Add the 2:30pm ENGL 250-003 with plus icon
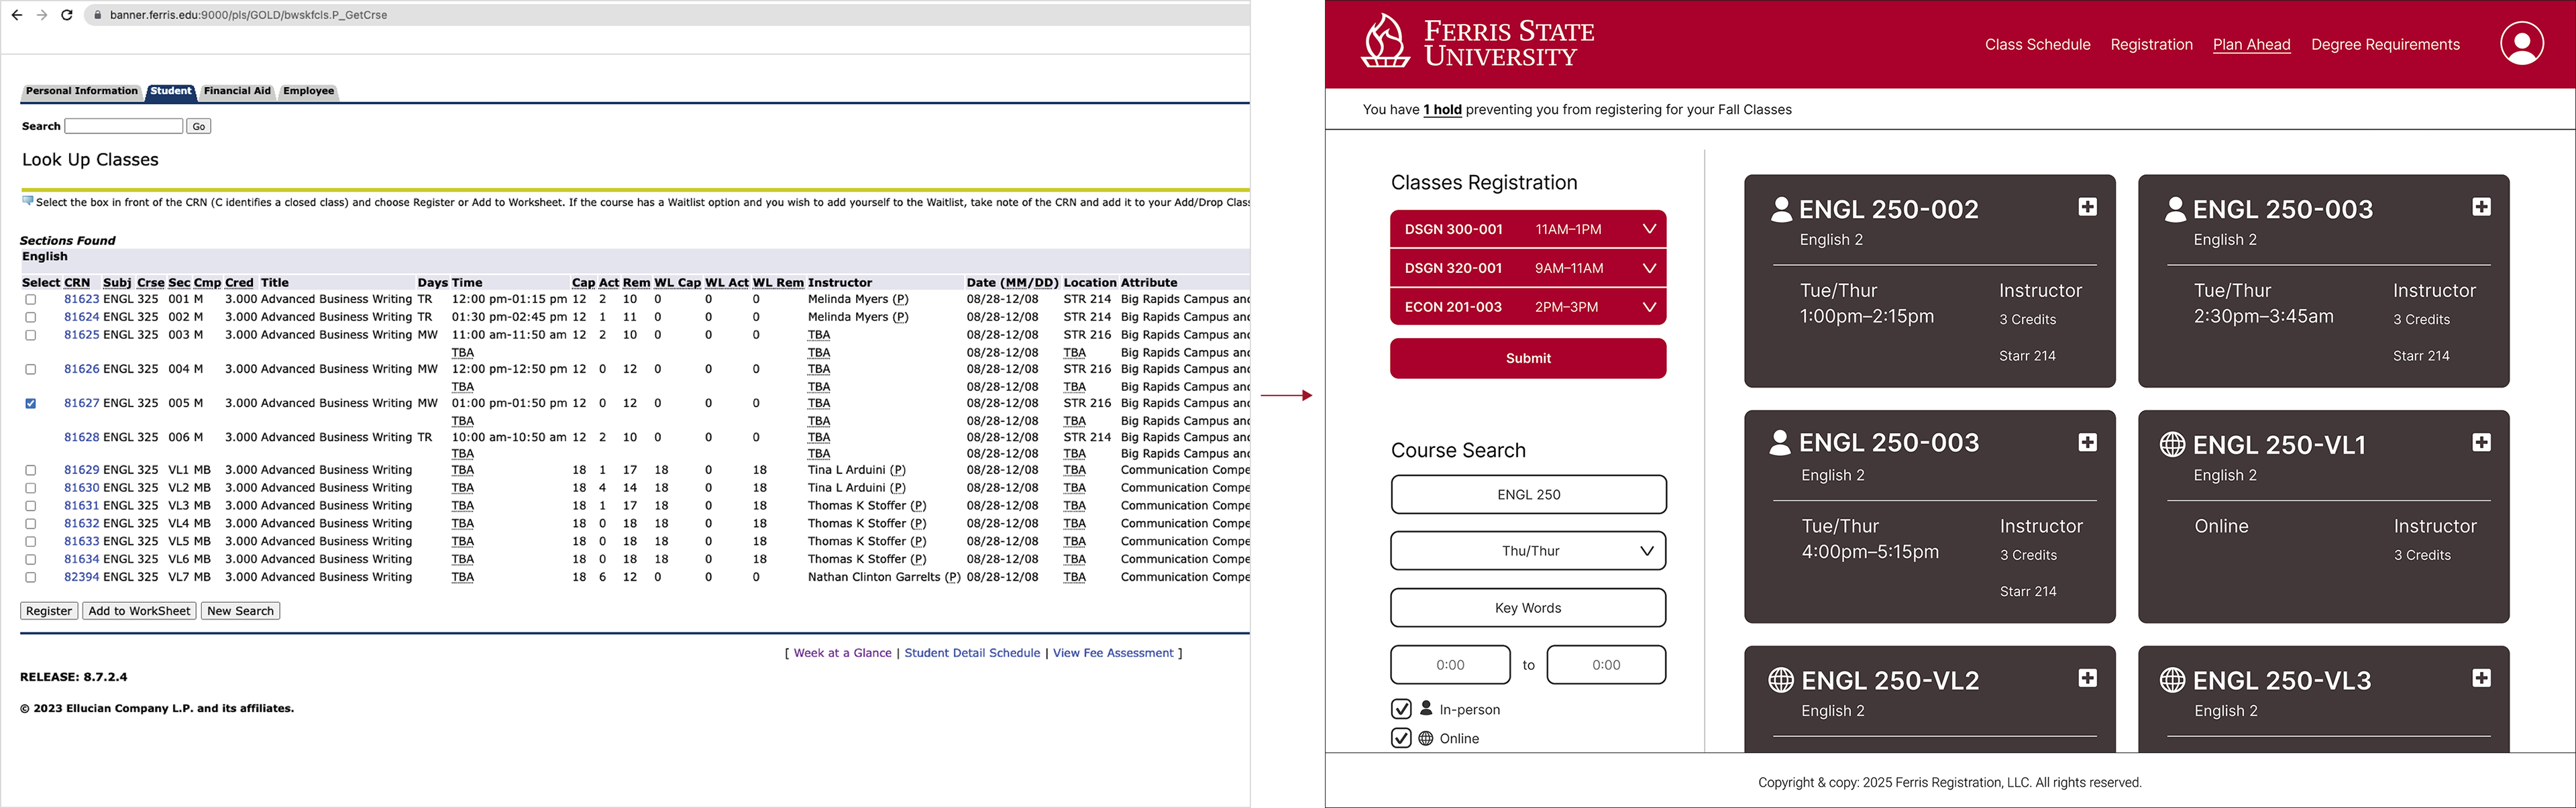This screenshot has width=2576, height=808. 2481,207
